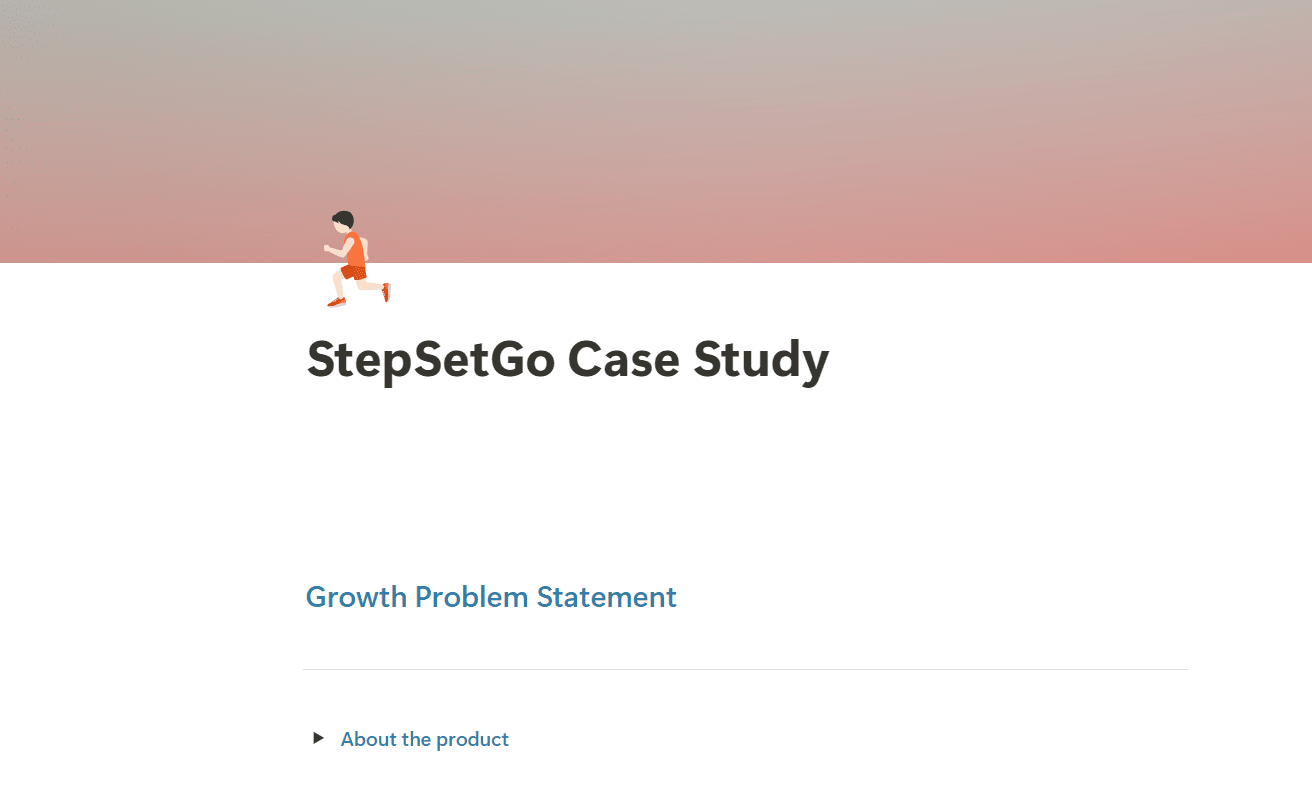
Task: Click the word product in the toggle
Action: [472, 740]
